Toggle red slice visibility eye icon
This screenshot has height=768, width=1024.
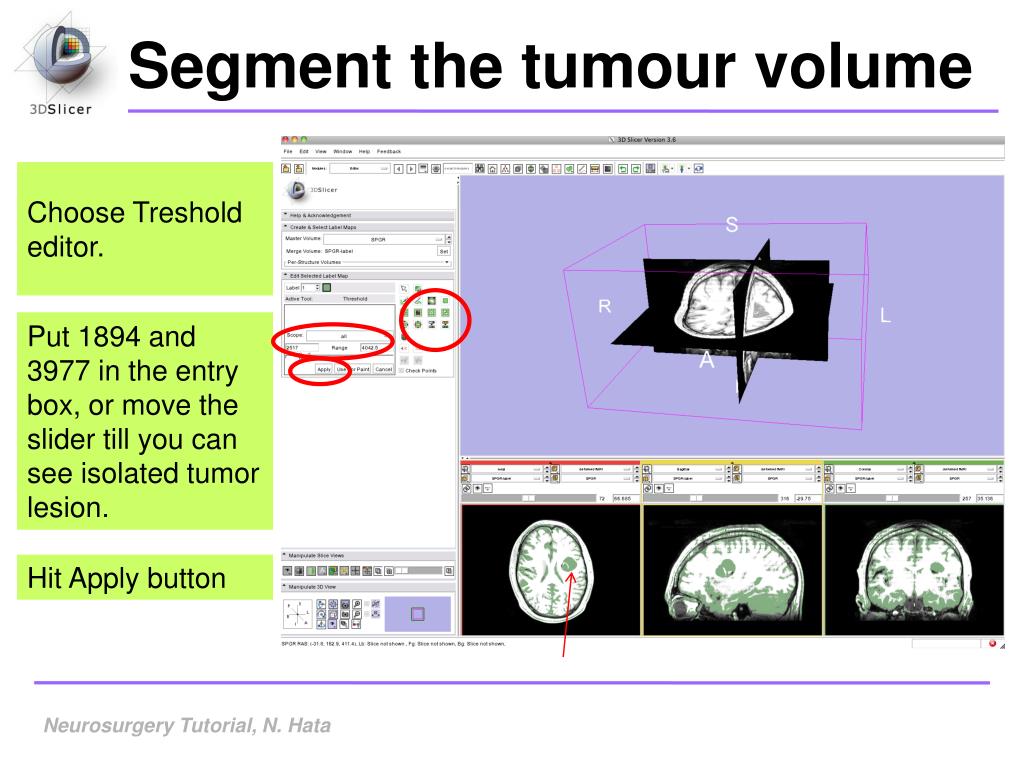[477, 489]
